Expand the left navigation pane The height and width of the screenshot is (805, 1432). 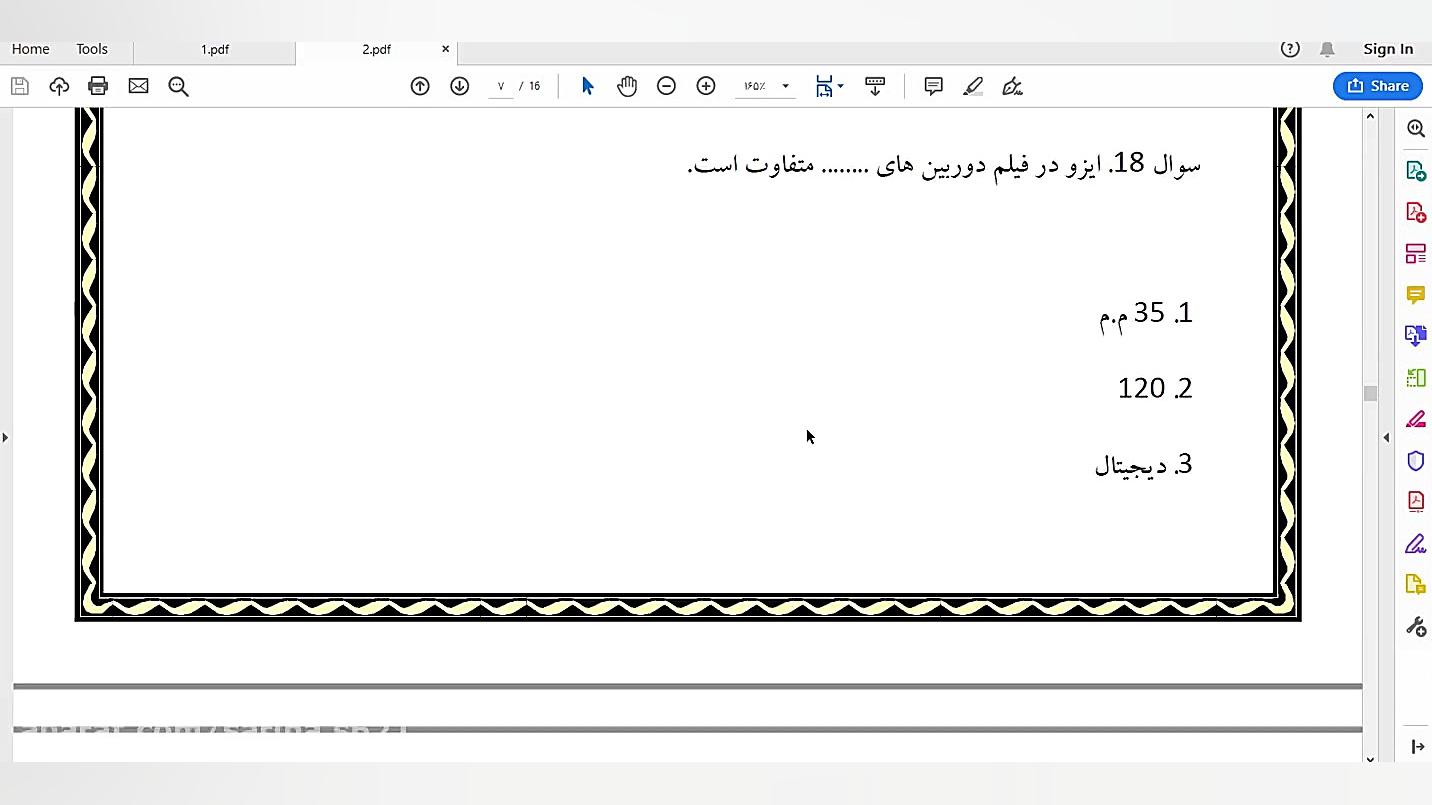point(6,437)
